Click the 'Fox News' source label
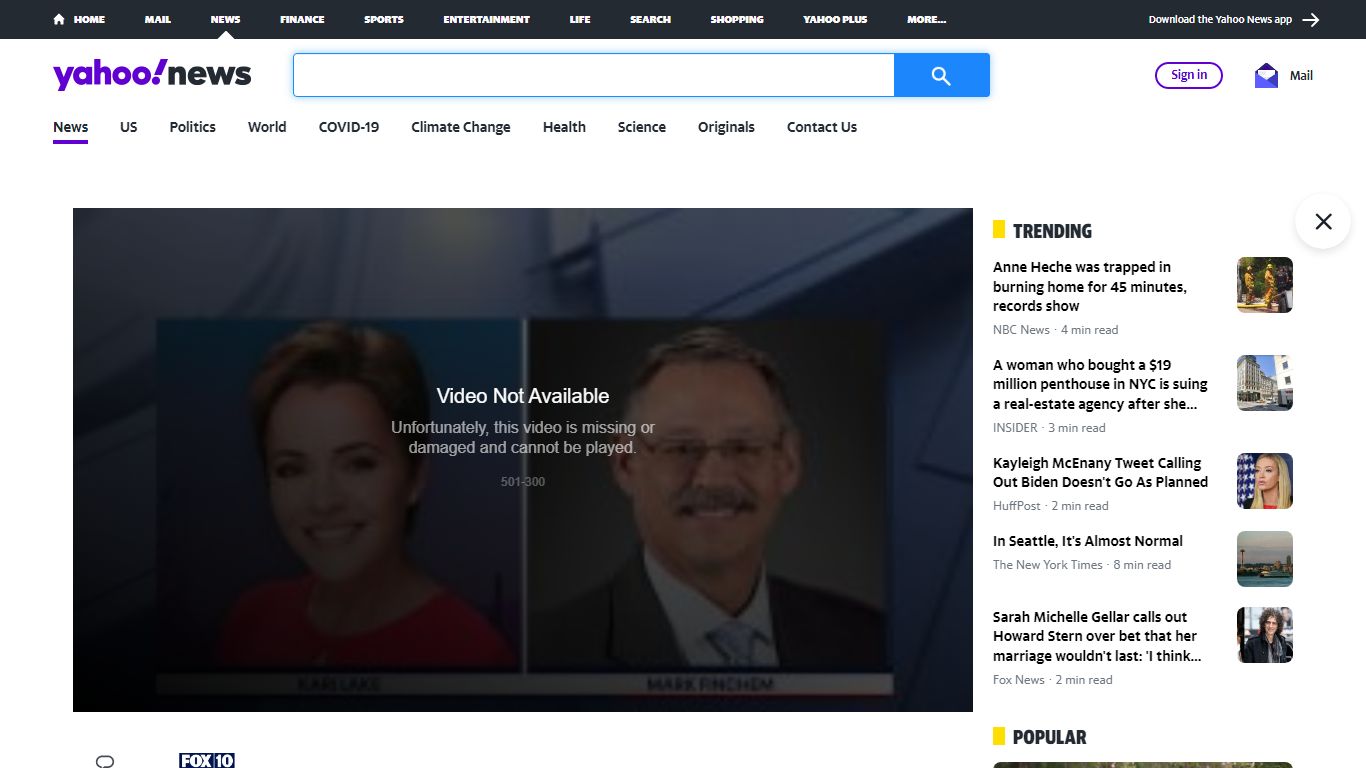The width and height of the screenshot is (1366, 768). coord(1019,680)
